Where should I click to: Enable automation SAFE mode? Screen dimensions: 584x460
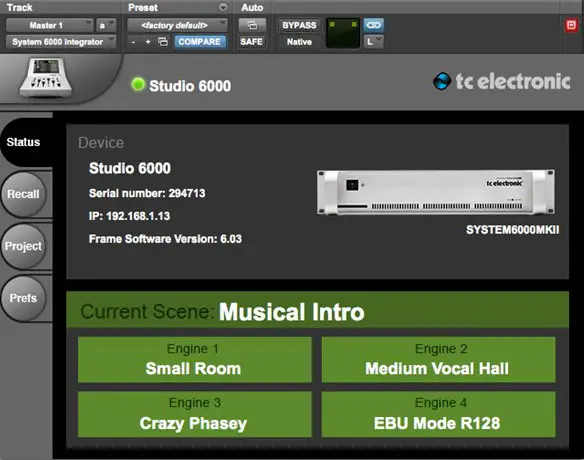(252, 42)
